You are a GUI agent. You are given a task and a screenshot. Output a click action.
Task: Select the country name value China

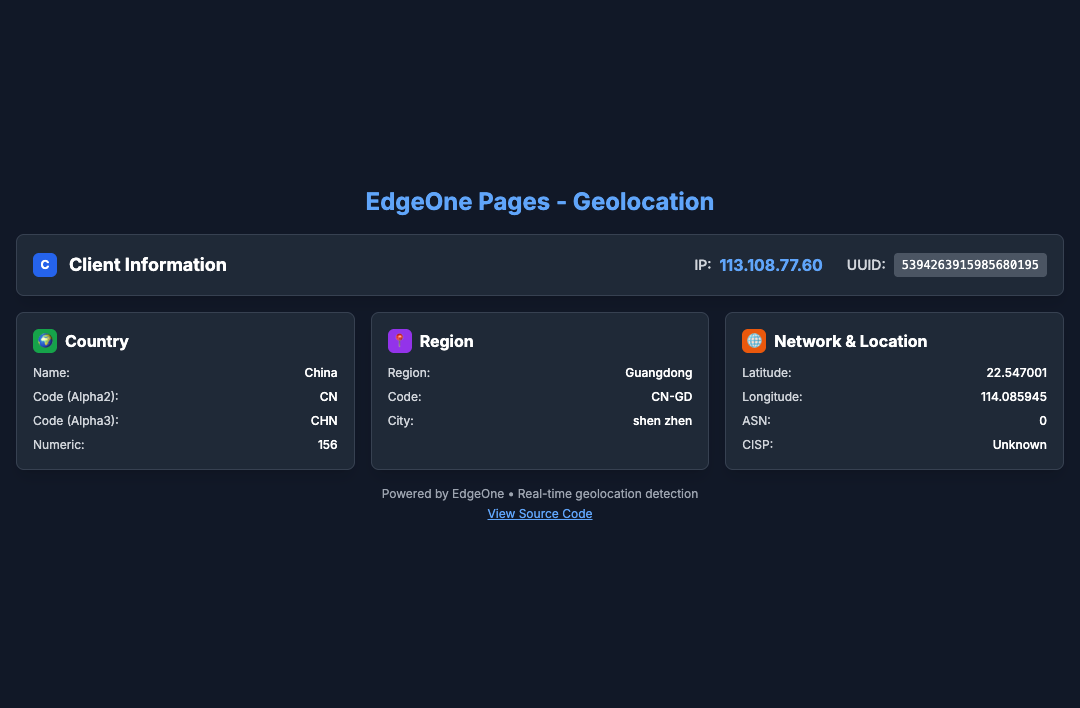321,373
